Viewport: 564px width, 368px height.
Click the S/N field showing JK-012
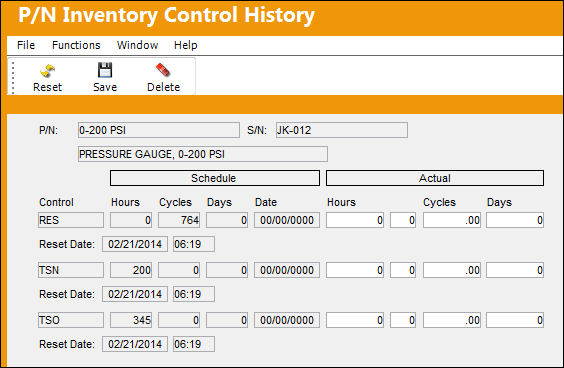click(x=342, y=130)
